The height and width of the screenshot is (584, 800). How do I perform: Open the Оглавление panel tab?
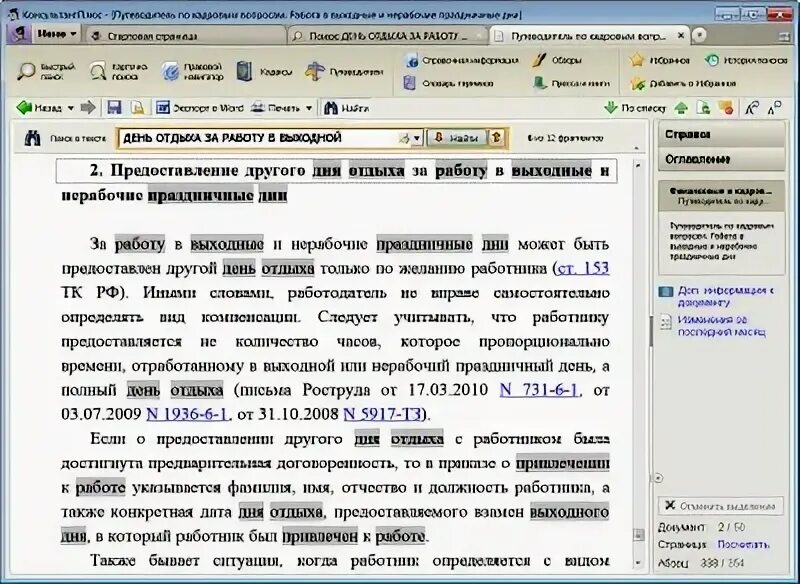721,159
